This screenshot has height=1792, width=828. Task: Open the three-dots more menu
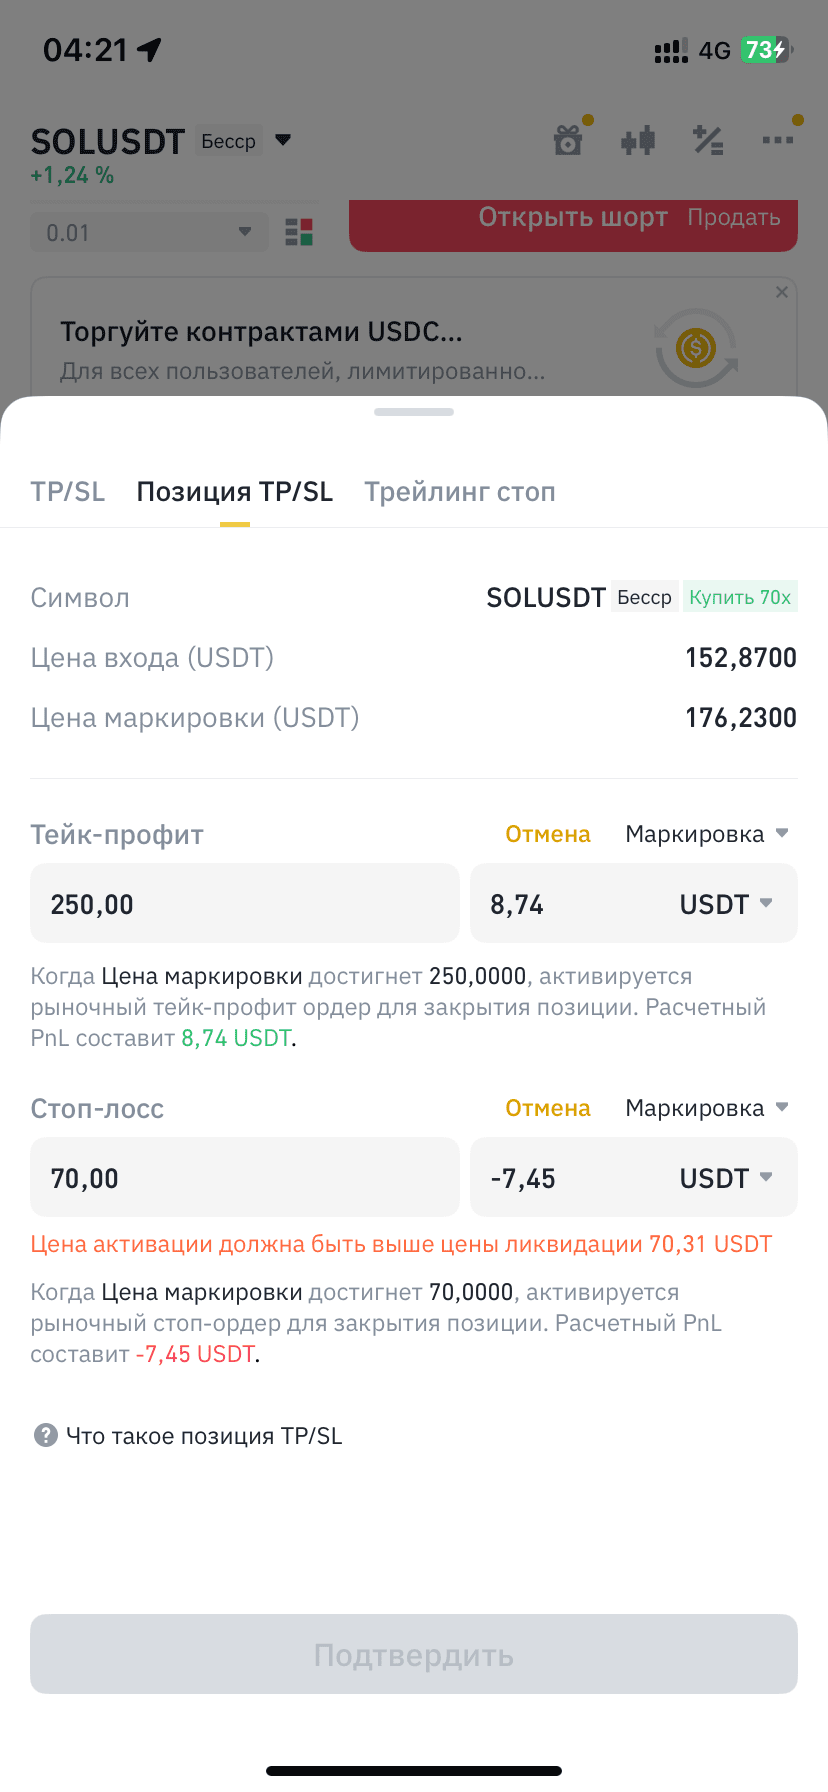(777, 140)
